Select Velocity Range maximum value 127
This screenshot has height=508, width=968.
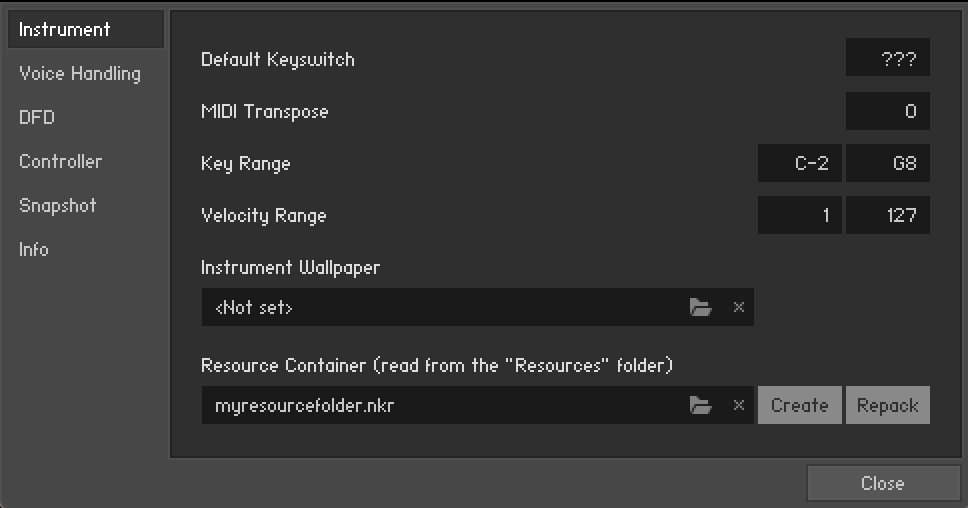coord(888,215)
